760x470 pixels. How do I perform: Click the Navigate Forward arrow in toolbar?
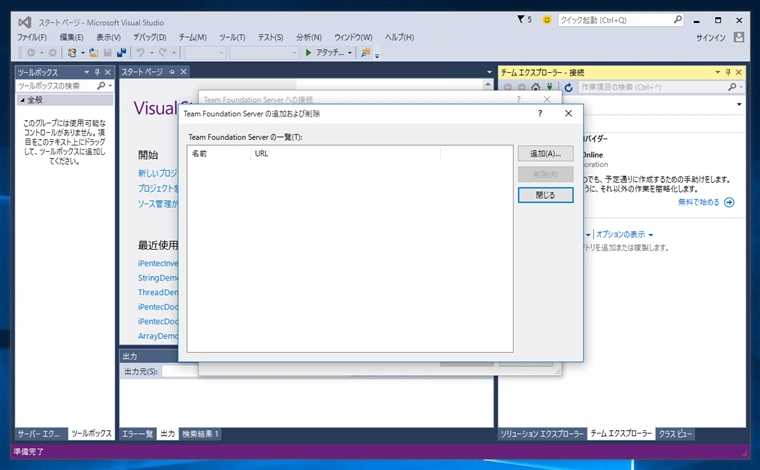point(52,52)
